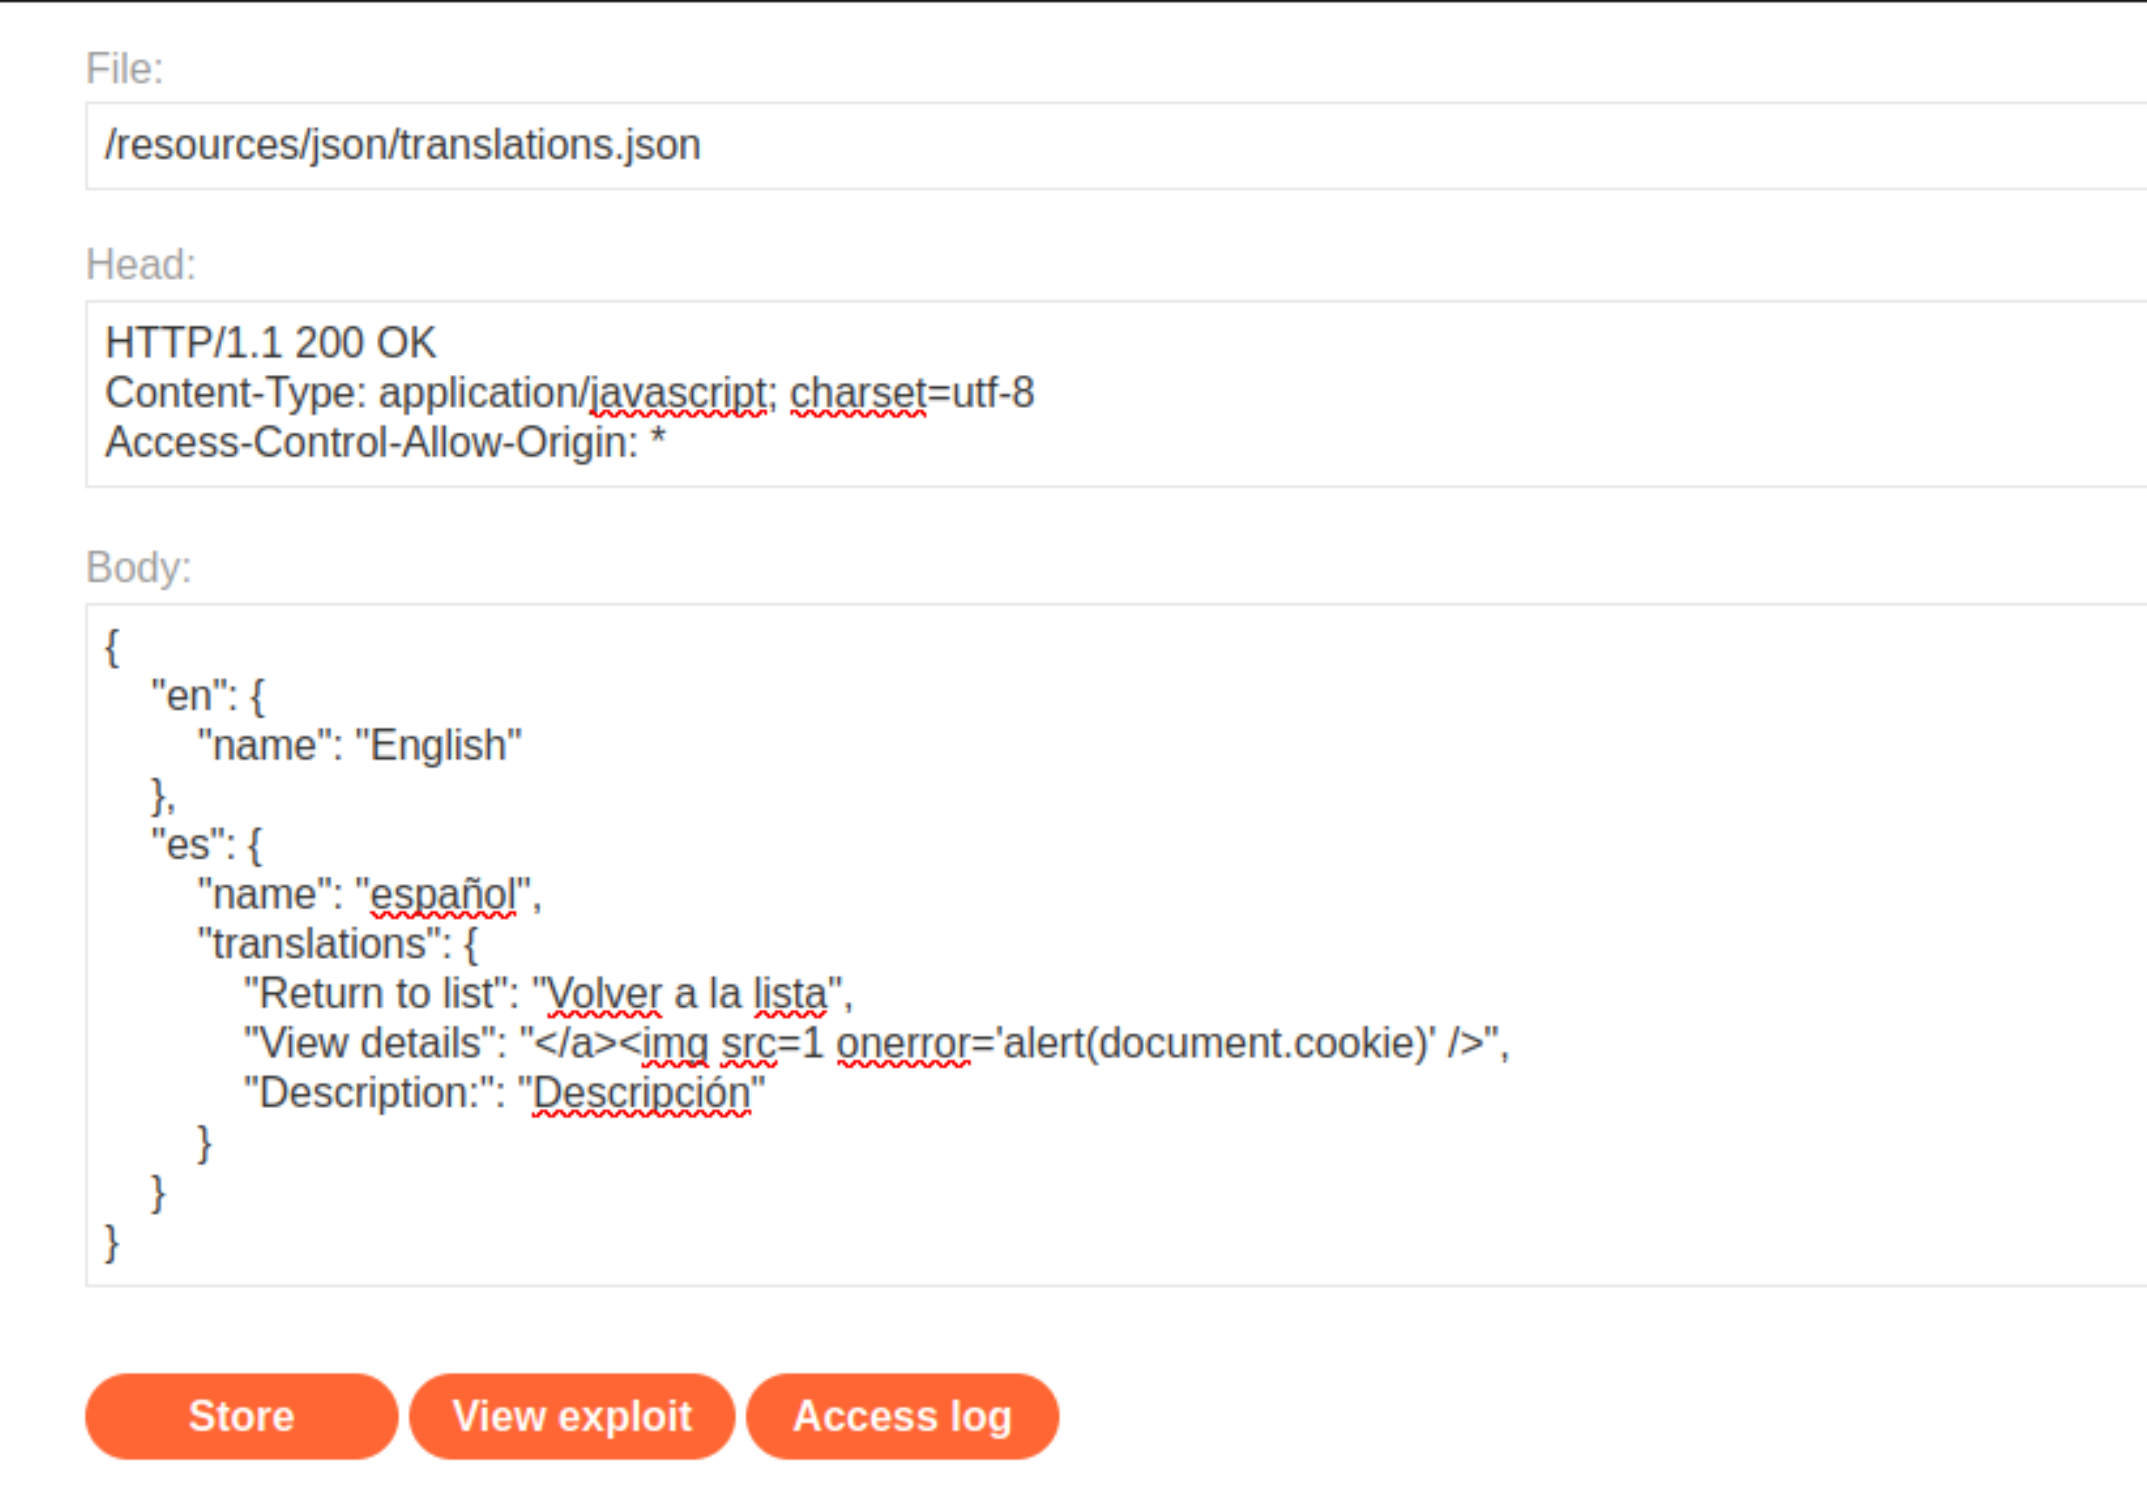2147x1500 pixels.
Task: Click the Access-Control-Allow-Origin header line
Action: pyautogui.click(x=385, y=442)
